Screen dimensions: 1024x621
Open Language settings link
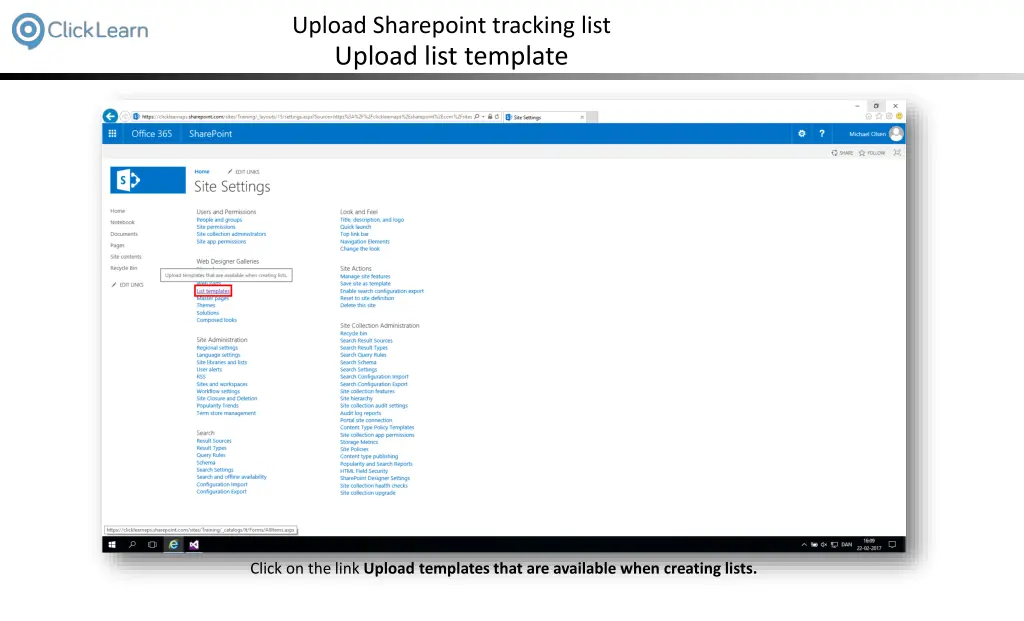218,355
